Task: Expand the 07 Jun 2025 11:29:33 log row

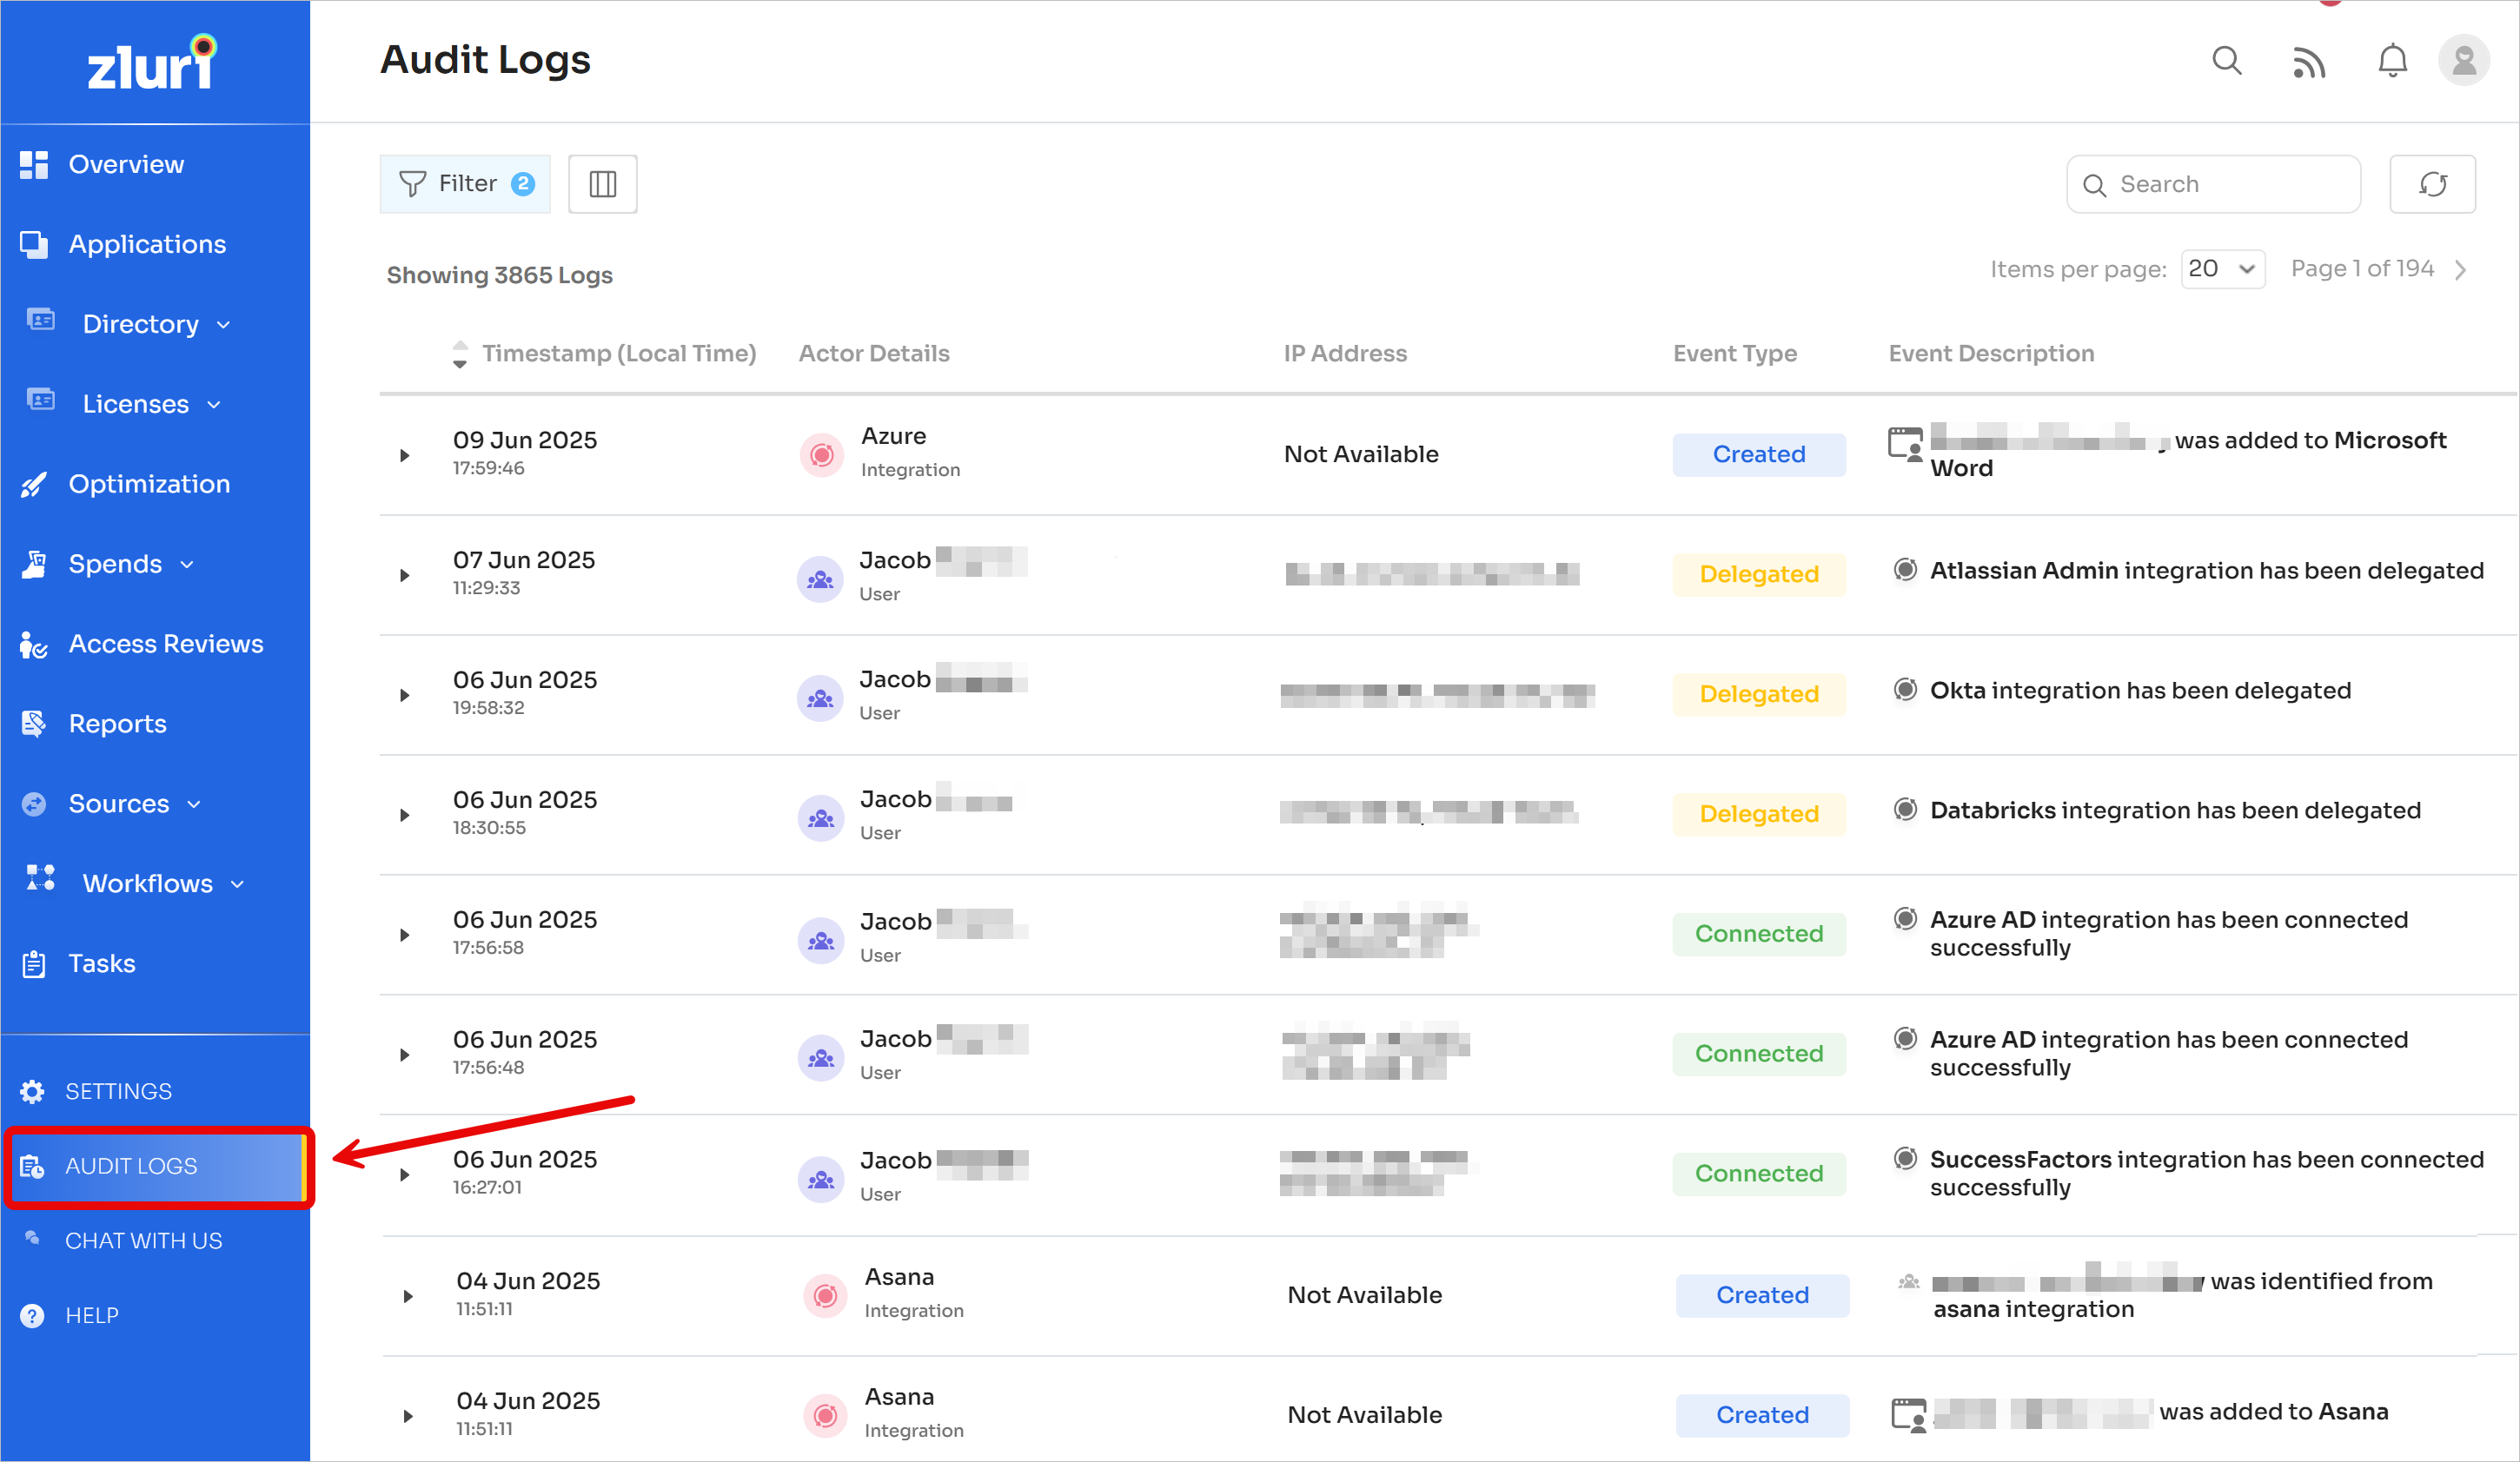Action: [404, 575]
